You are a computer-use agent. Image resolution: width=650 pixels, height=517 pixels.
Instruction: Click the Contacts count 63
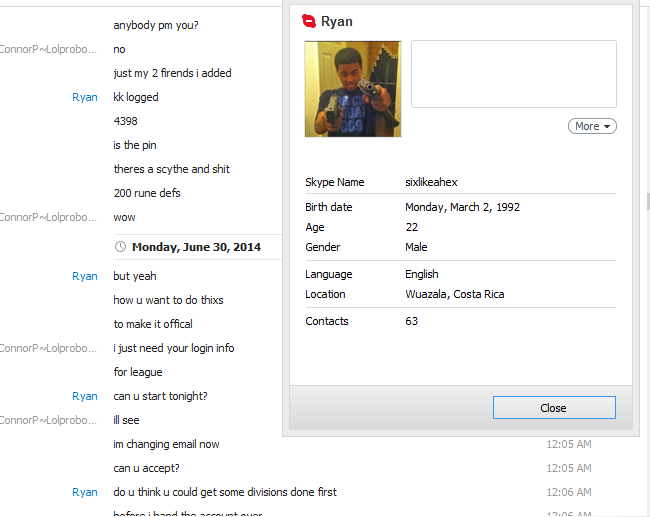coord(411,321)
